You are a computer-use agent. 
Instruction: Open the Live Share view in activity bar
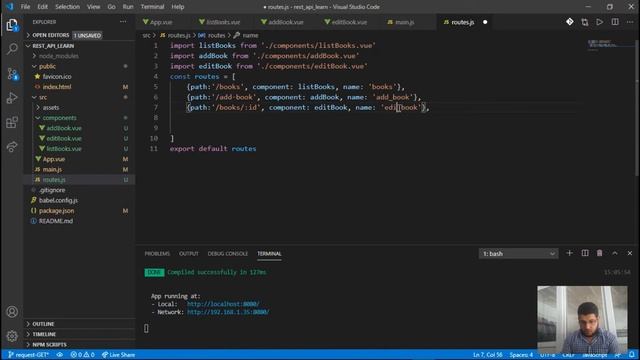pyautogui.click(x=12, y=147)
